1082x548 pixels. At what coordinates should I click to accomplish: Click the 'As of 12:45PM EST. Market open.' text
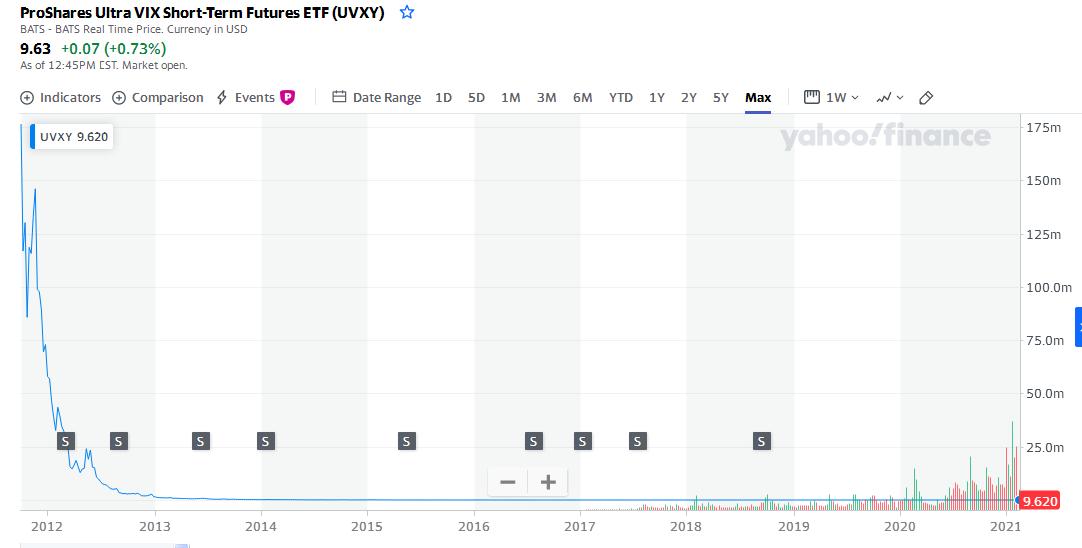(104, 66)
